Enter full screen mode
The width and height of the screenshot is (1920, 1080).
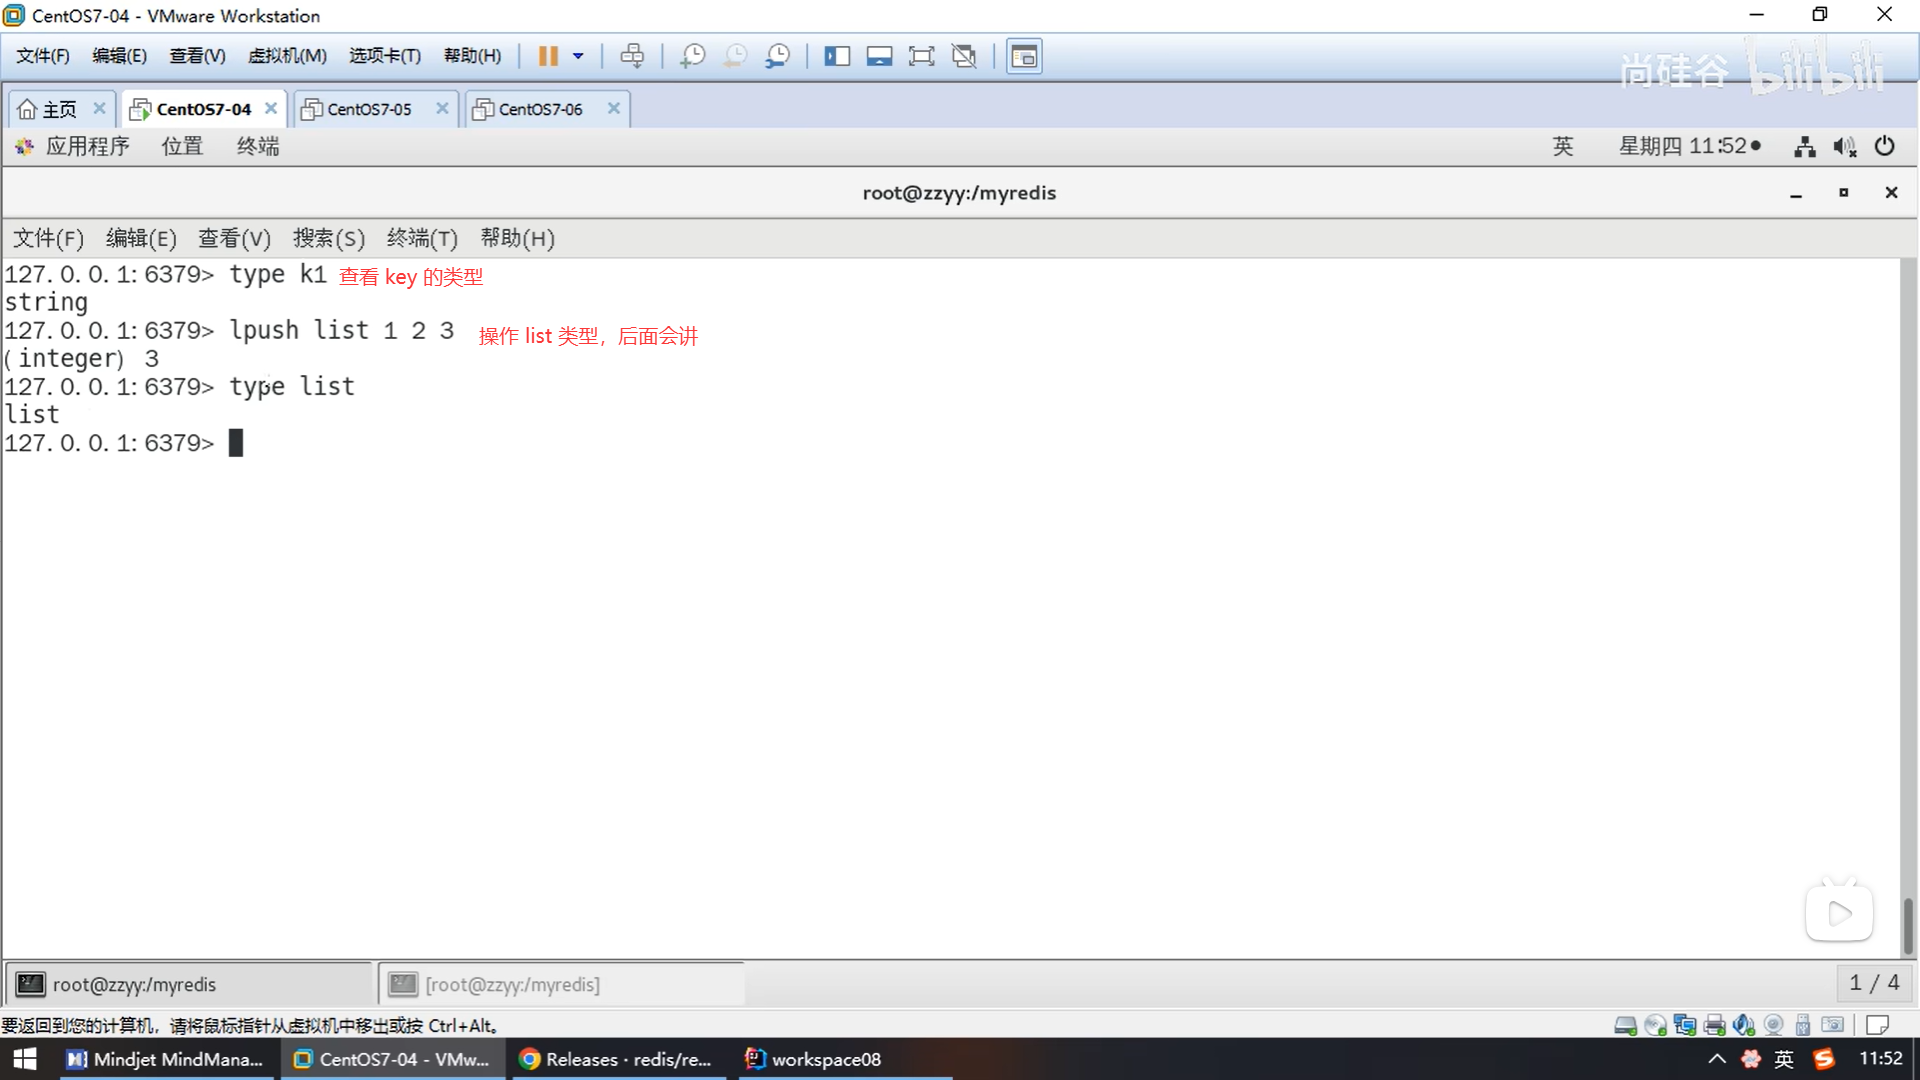point(921,56)
